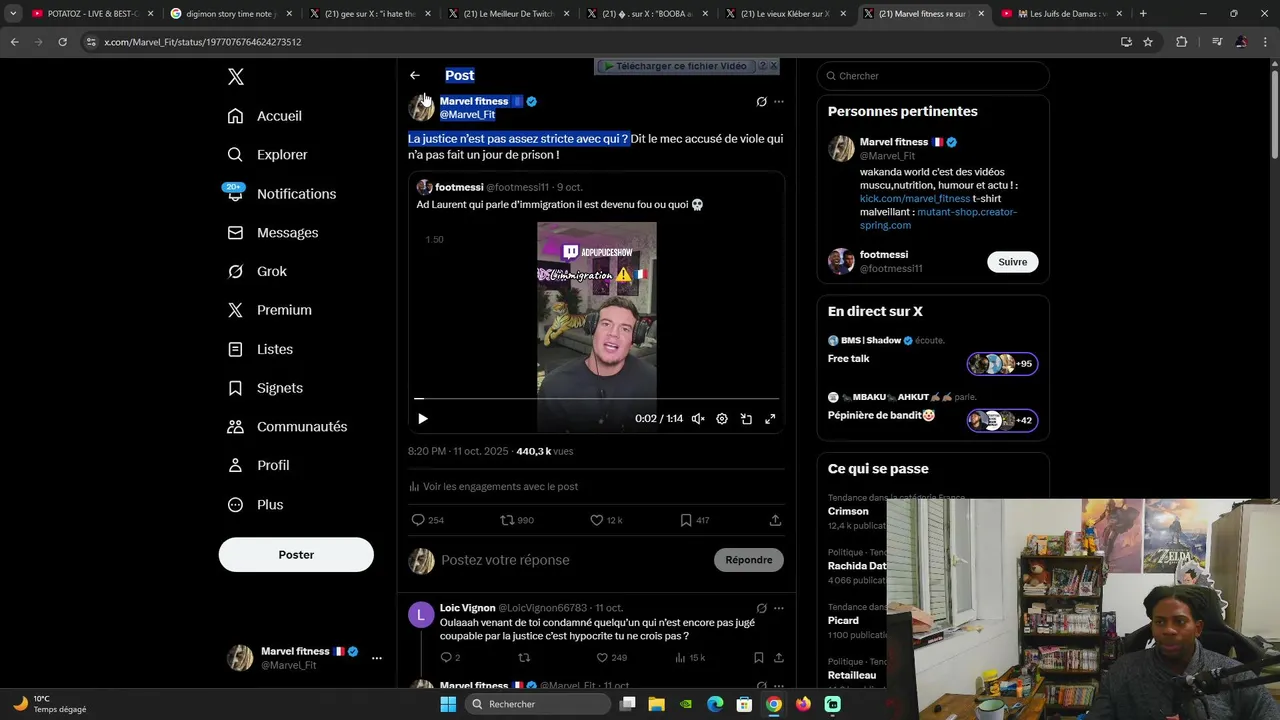Like Loic Vignon's reply
This screenshot has width=1280, height=720.
[611, 658]
